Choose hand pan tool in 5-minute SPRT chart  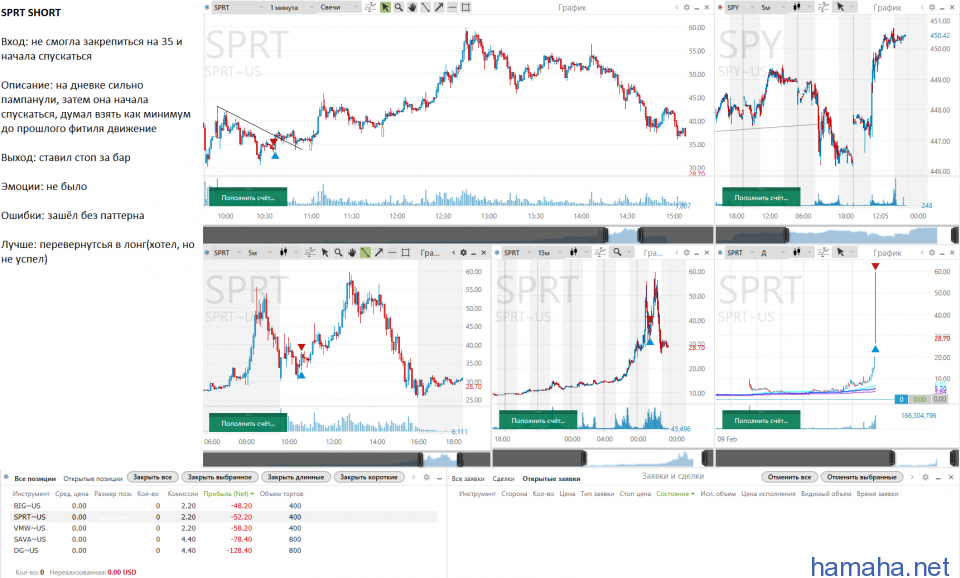[351, 252]
